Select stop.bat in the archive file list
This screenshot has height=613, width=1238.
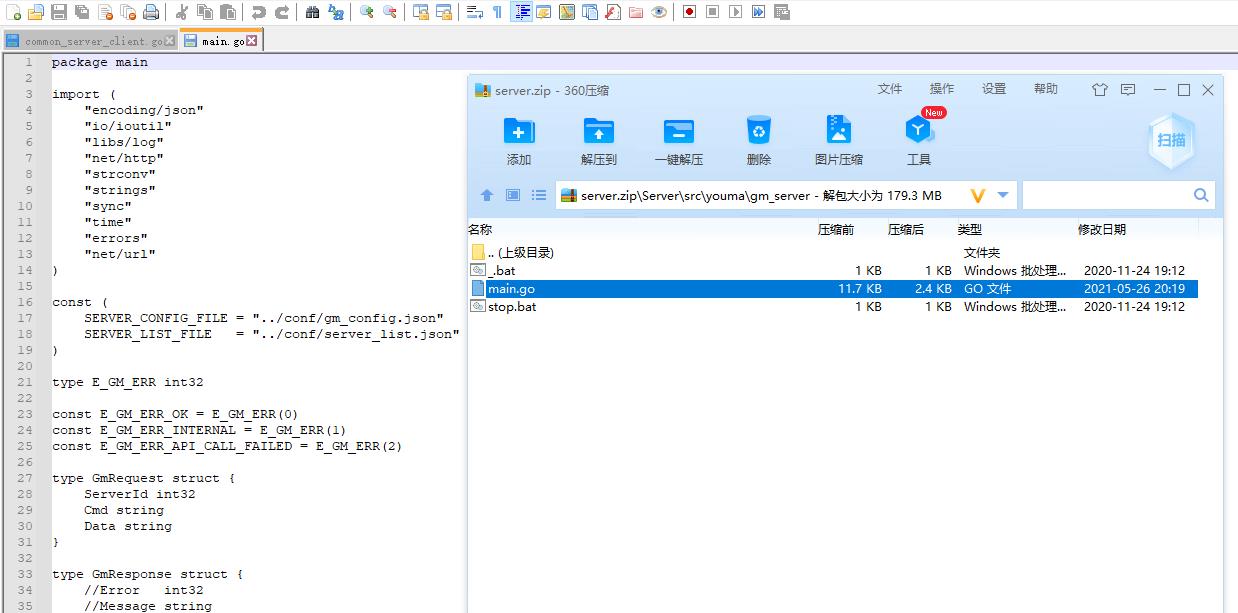coord(512,307)
